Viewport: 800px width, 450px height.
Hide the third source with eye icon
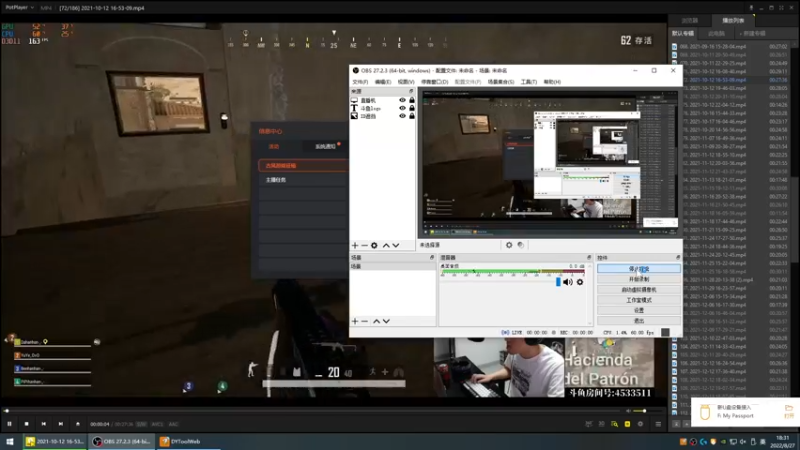tap(403, 116)
